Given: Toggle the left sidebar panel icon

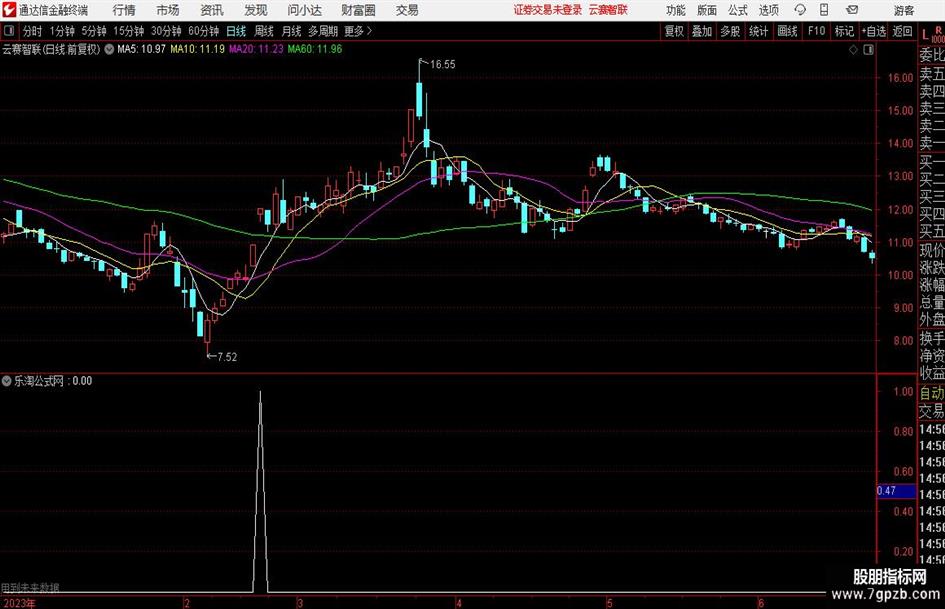Looking at the screenshot, I should [x=9, y=31].
